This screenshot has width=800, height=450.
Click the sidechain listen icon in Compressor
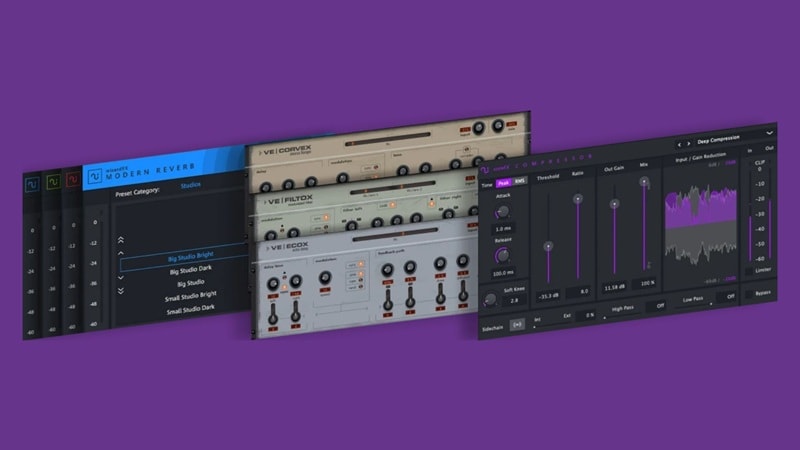(x=517, y=325)
